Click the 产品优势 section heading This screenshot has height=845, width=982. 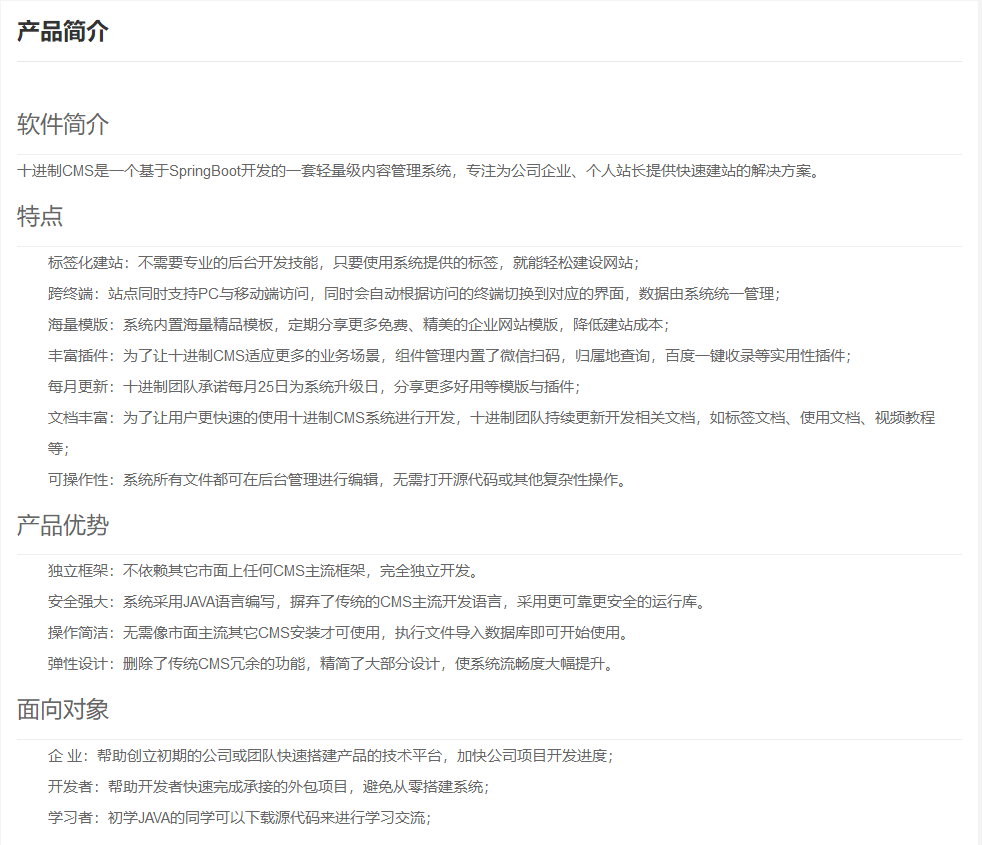click(63, 525)
